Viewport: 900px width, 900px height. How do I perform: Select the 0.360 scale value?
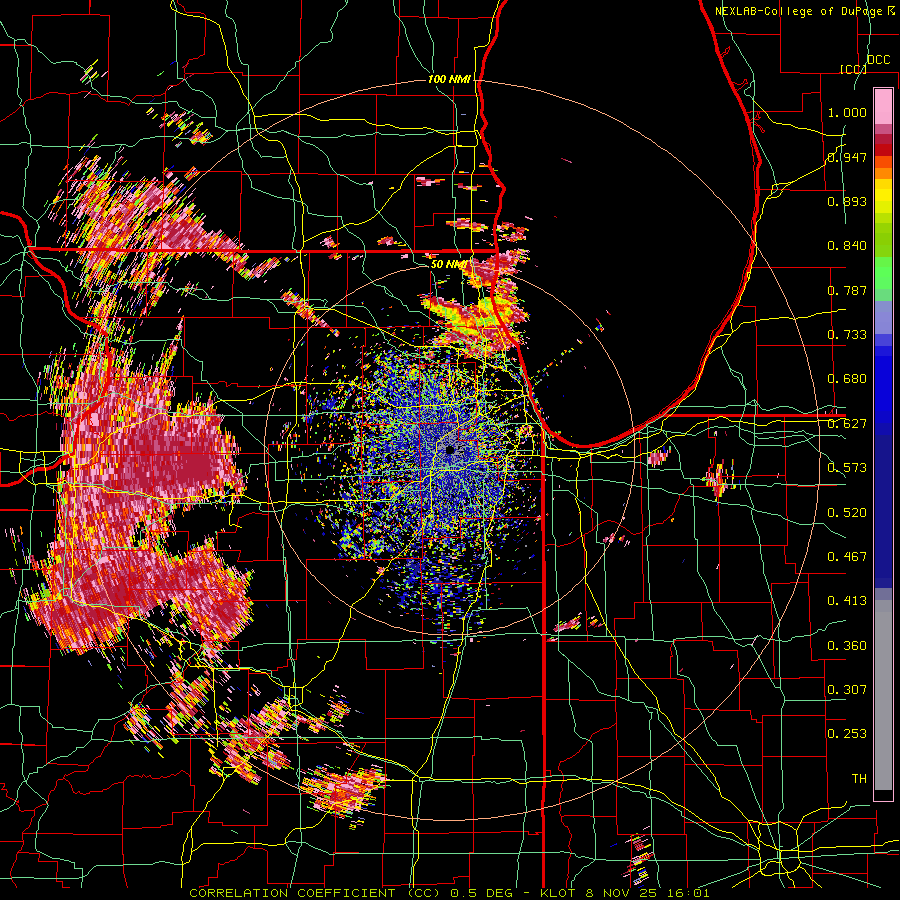pos(847,646)
